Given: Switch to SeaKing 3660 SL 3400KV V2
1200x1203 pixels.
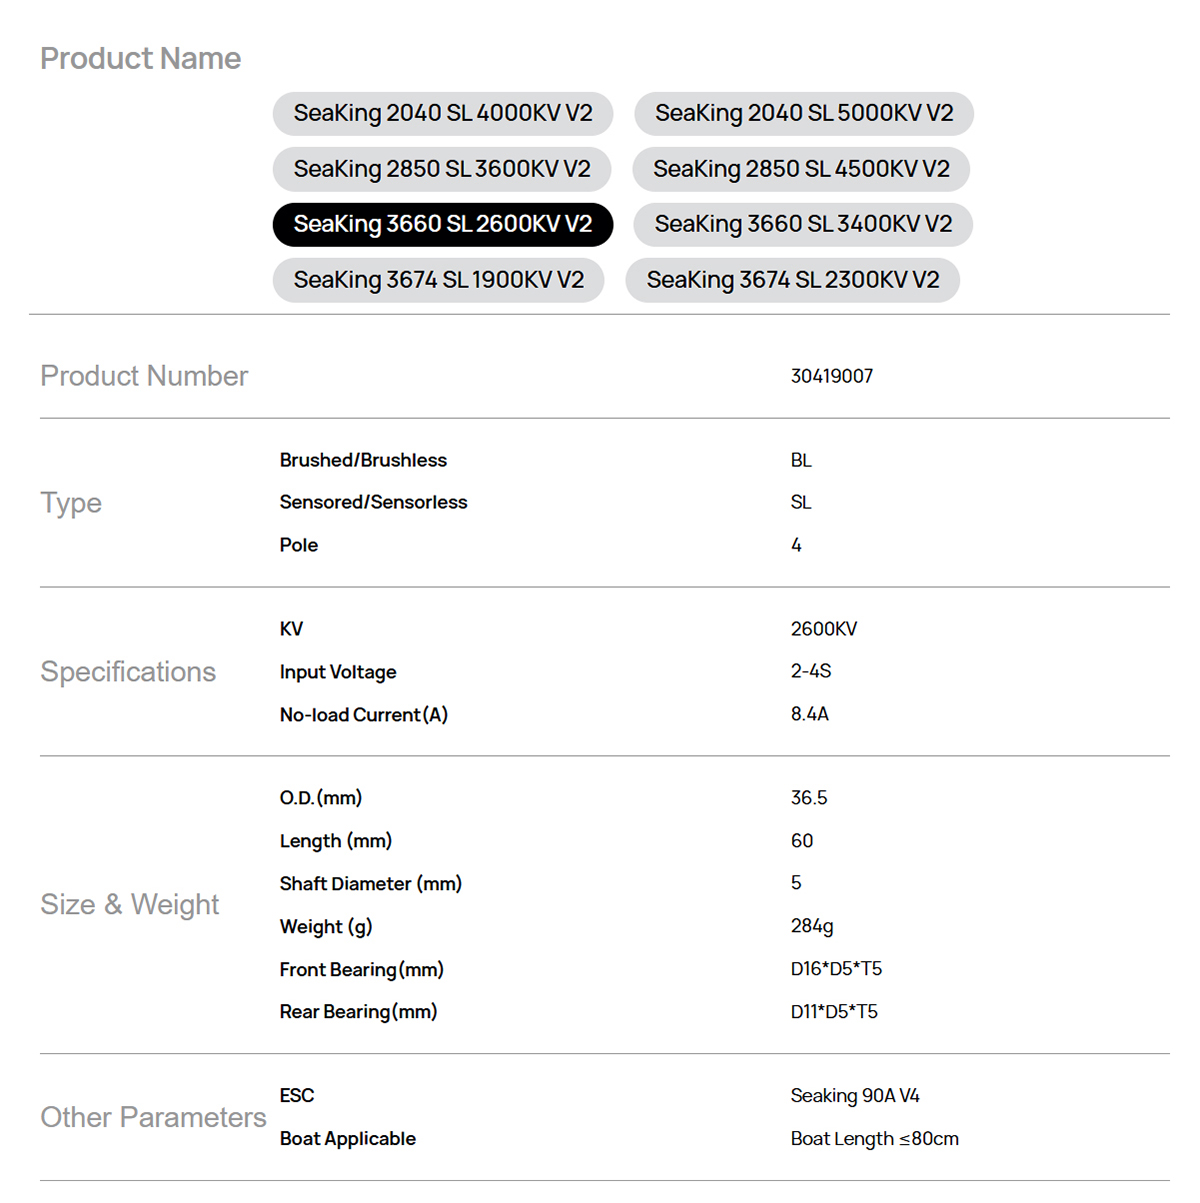Looking at the screenshot, I should pos(803,224).
